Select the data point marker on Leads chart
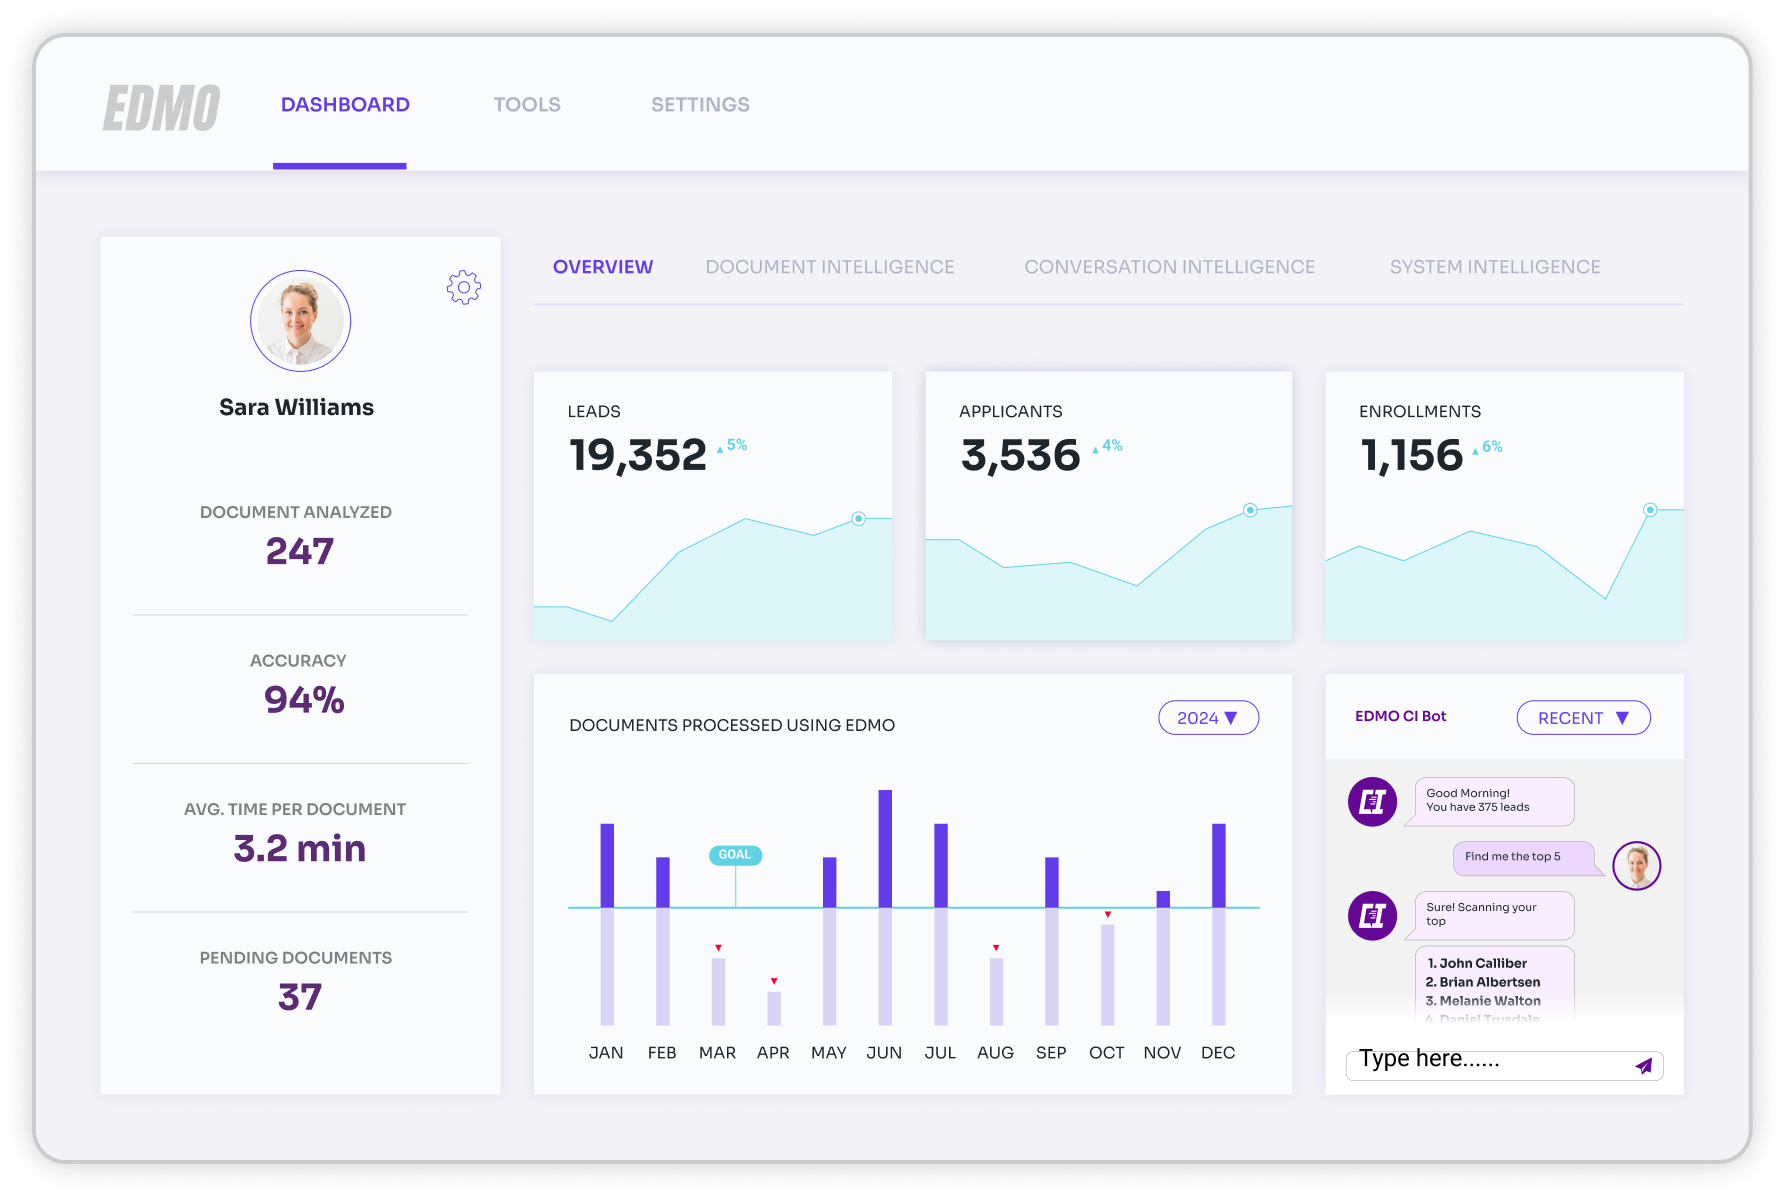Image resolution: width=1785 pixels, height=1196 pixels. click(858, 519)
